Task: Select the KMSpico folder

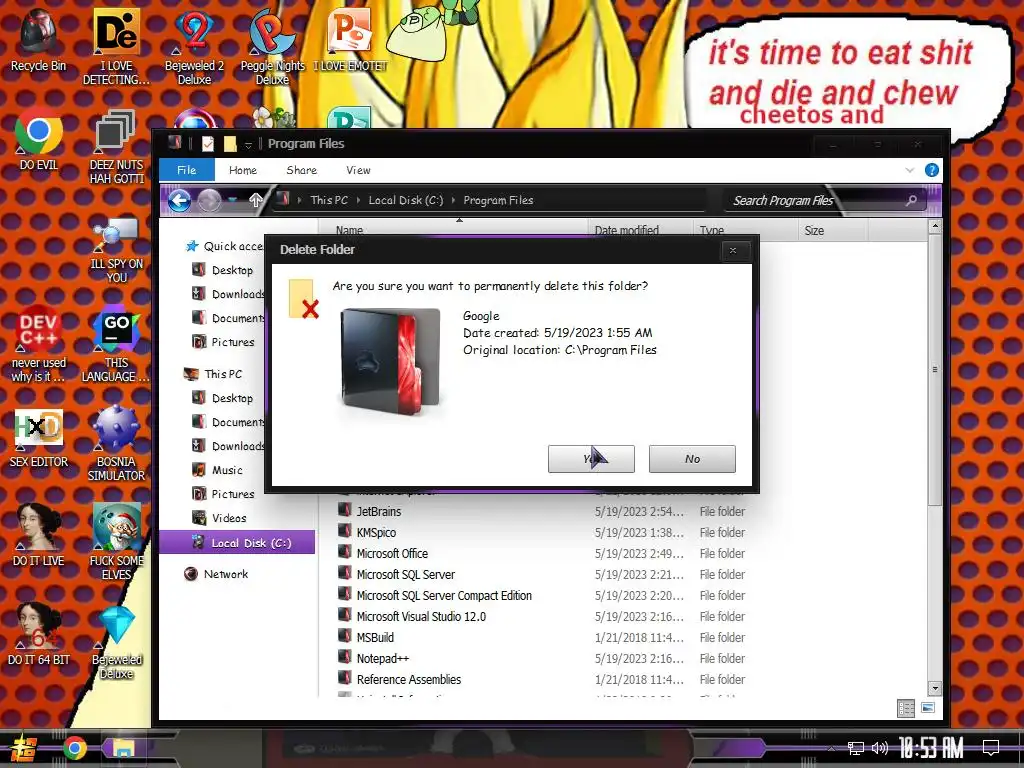Action: click(542, 532)
